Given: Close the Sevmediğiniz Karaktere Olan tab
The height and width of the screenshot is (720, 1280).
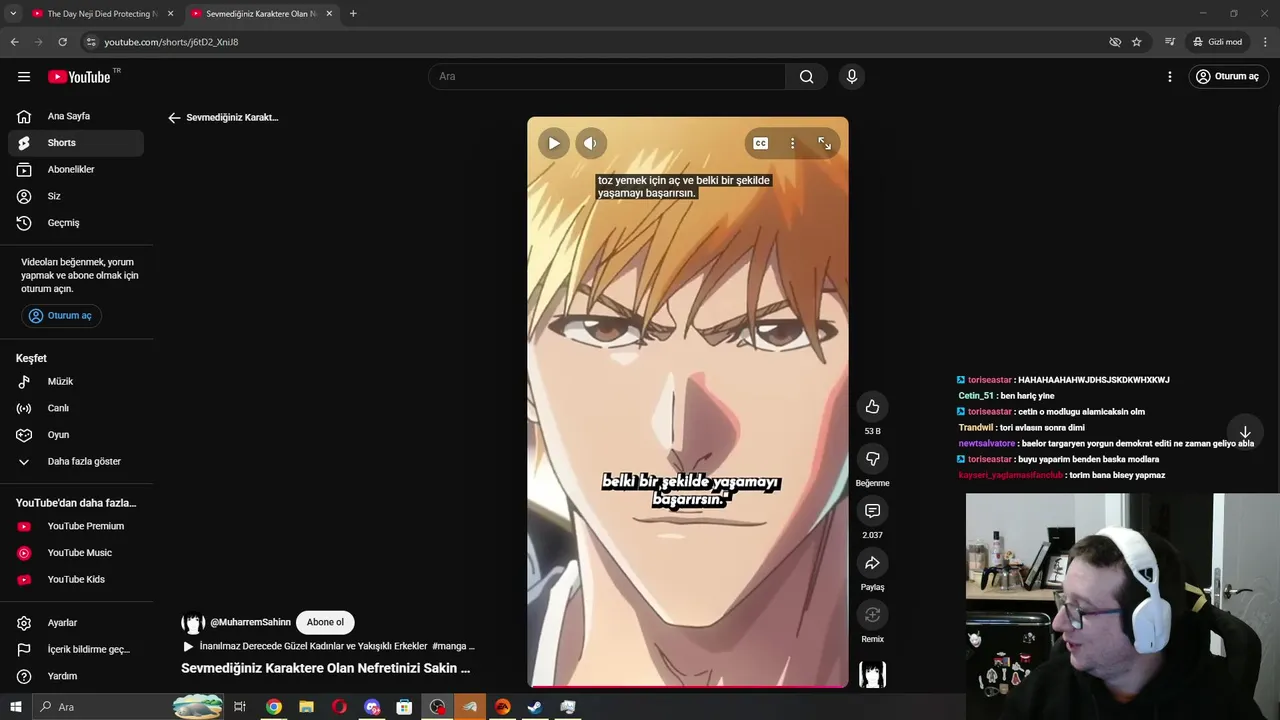Looking at the screenshot, I should (329, 14).
